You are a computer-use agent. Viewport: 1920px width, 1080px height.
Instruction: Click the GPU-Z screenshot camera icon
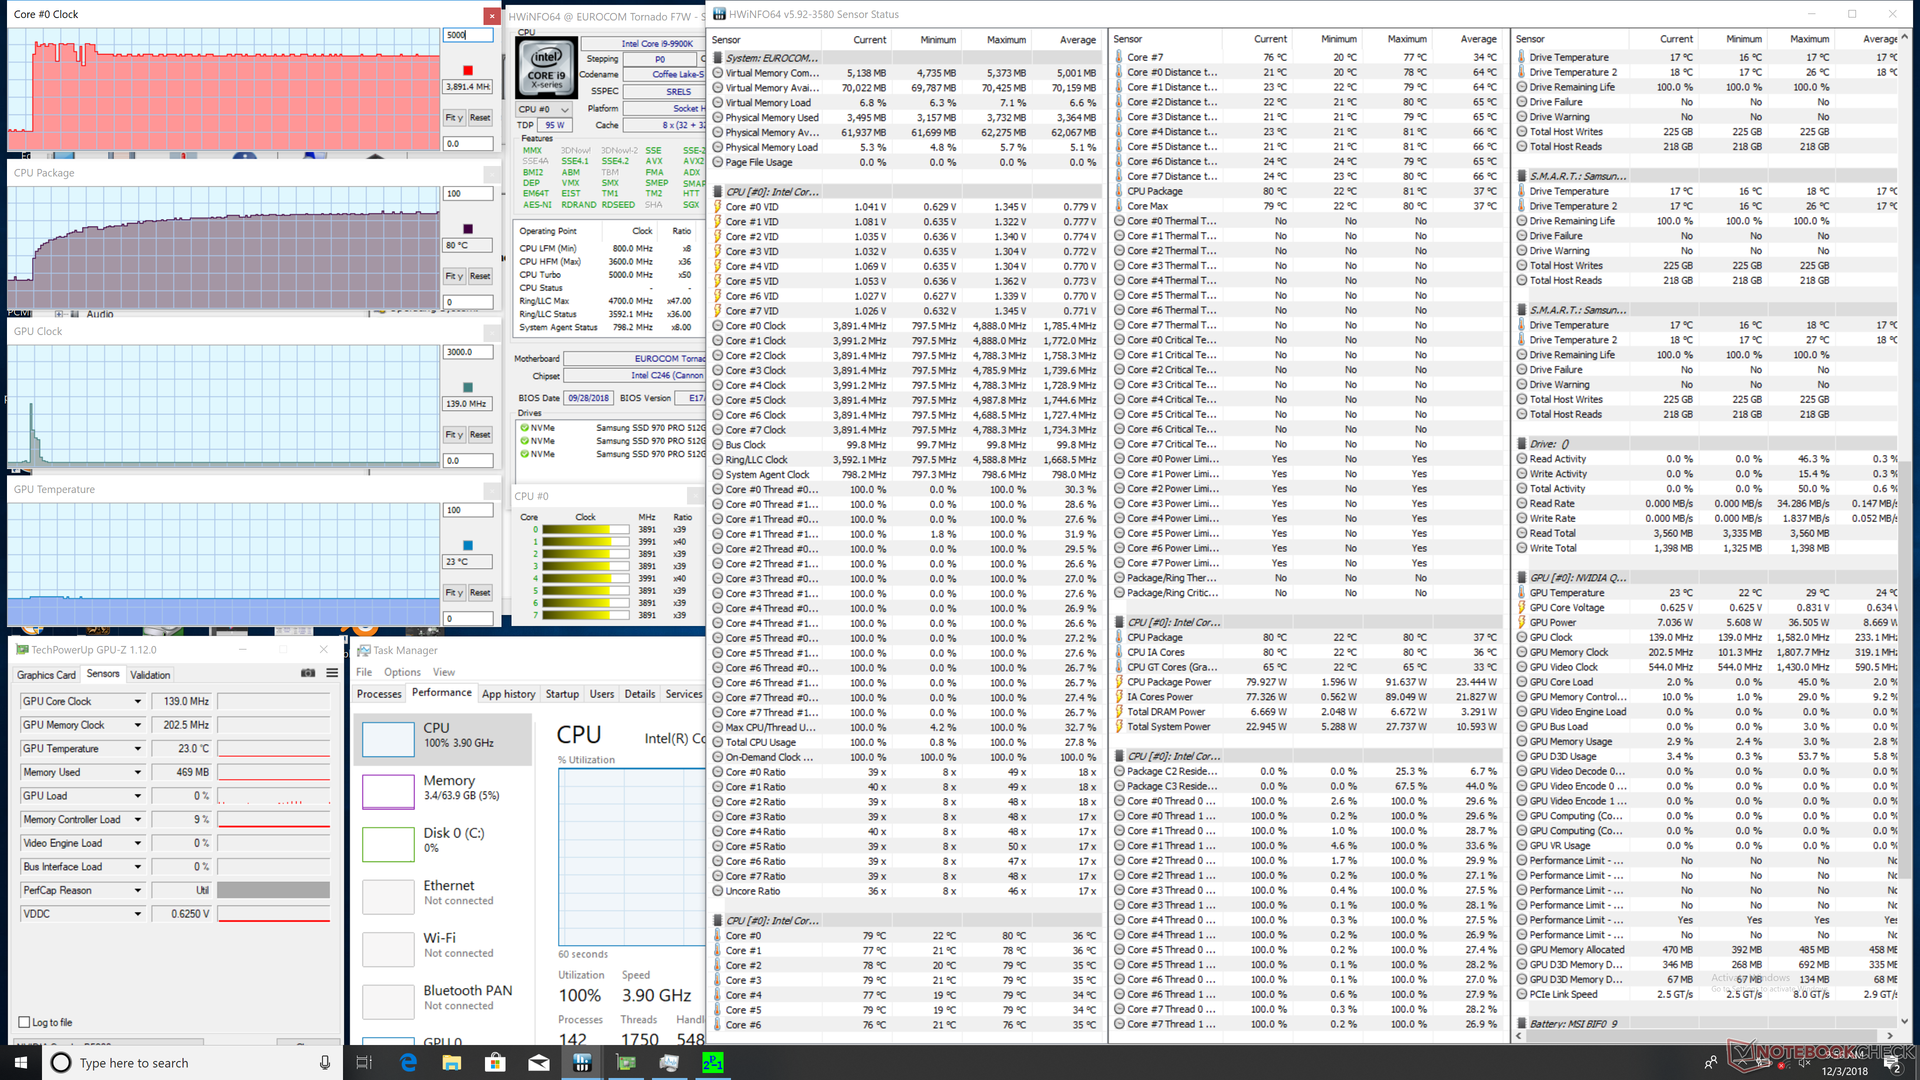[x=308, y=673]
